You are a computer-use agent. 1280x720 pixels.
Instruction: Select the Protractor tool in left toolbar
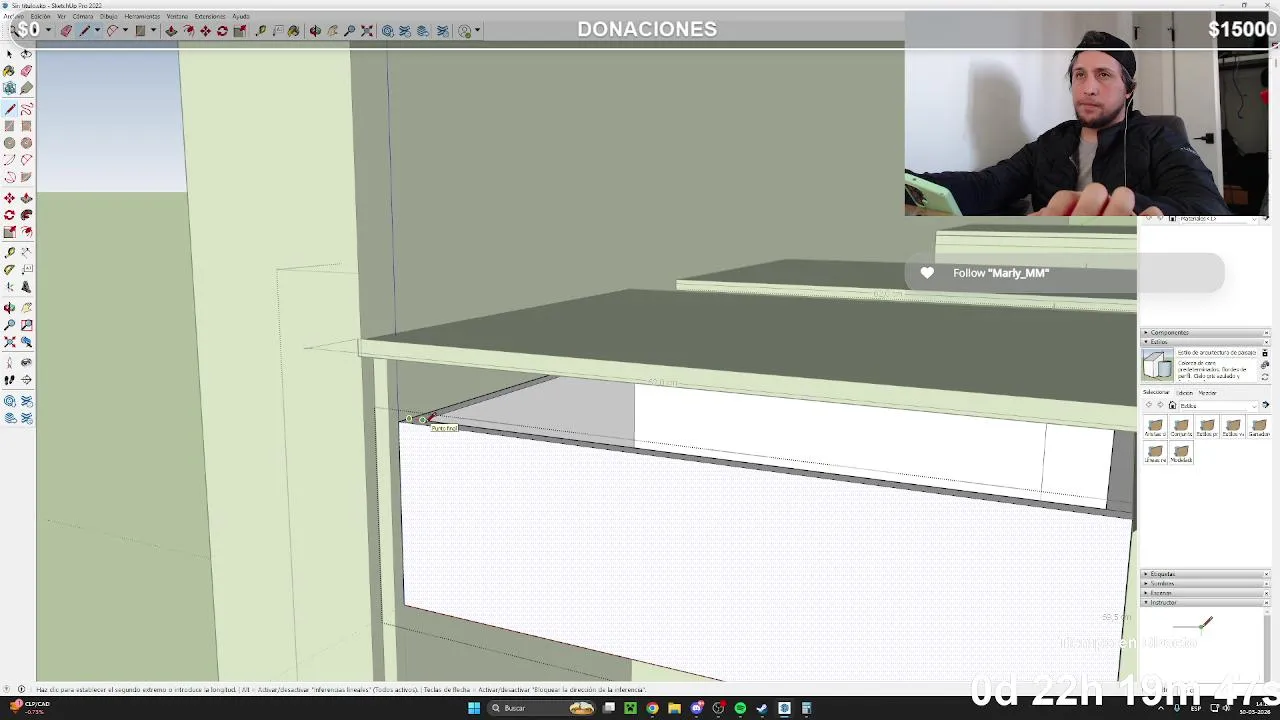pyautogui.click(x=9, y=269)
